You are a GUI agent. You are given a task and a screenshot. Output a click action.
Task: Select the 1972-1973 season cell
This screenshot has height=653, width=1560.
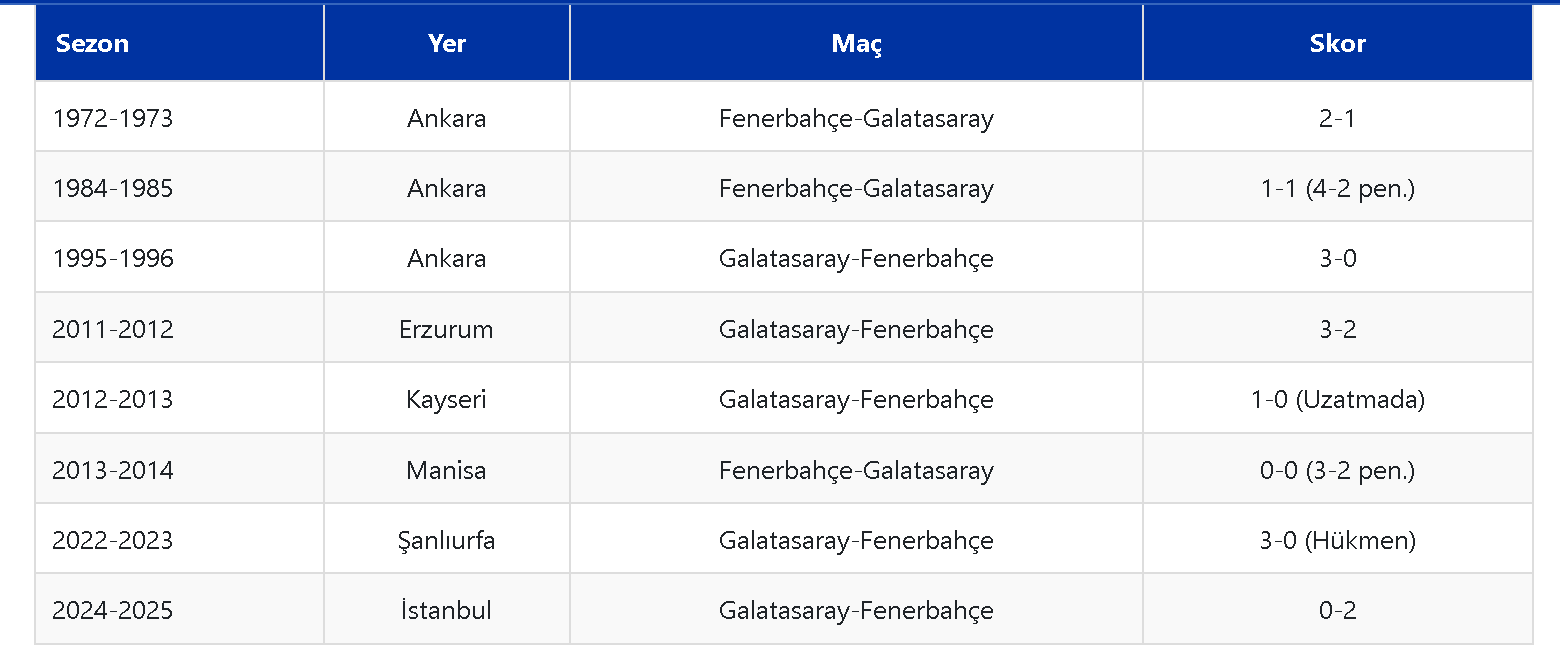pos(113,118)
